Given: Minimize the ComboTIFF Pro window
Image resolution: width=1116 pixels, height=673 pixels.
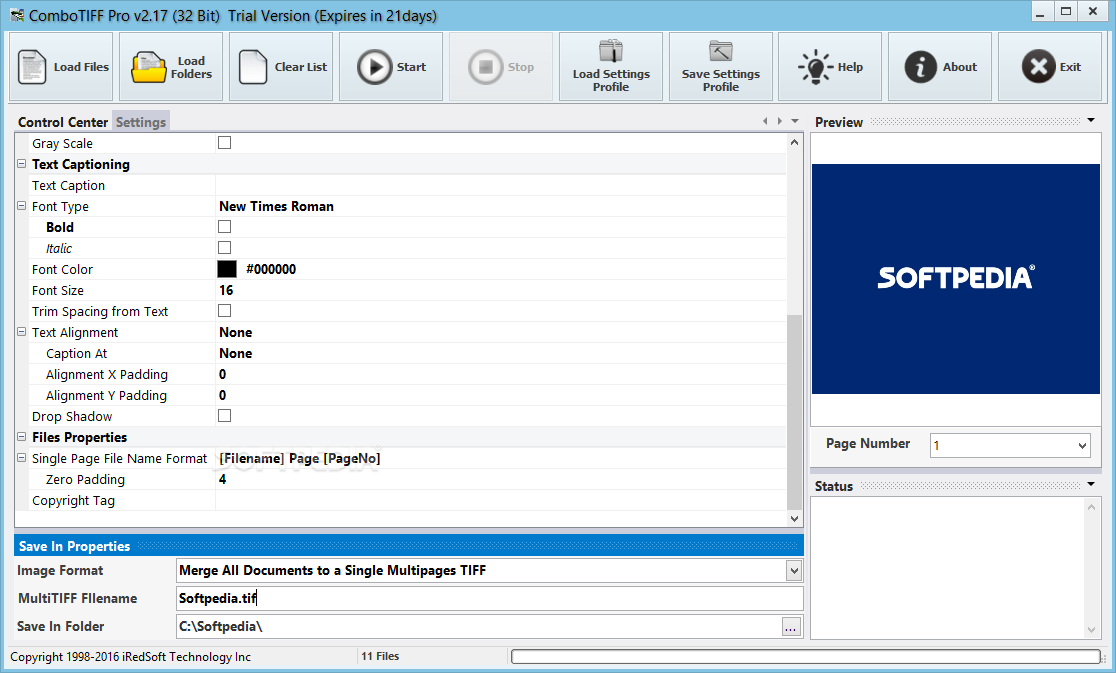Looking at the screenshot, I should tap(1041, 11).
